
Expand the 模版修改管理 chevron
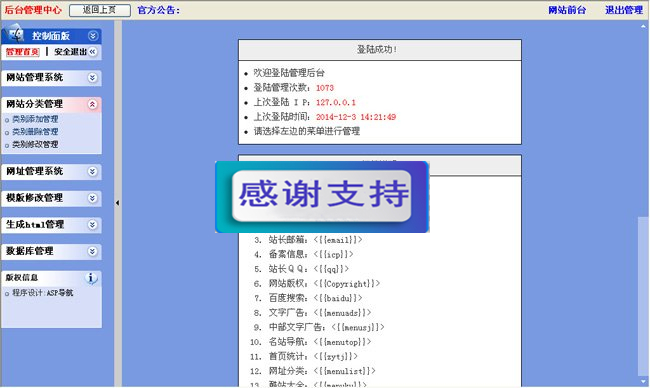pyautogui.click(x=92, y=198)
